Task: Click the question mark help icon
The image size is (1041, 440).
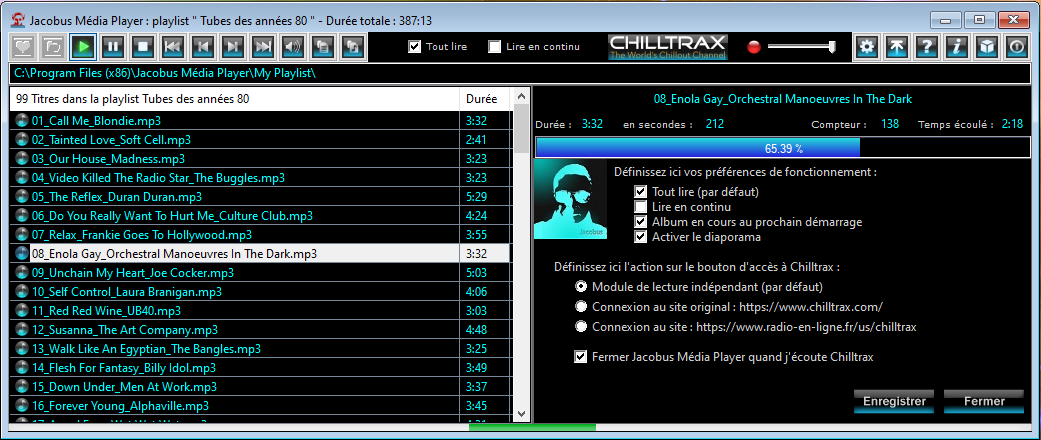Action: (x=927, y=46)
